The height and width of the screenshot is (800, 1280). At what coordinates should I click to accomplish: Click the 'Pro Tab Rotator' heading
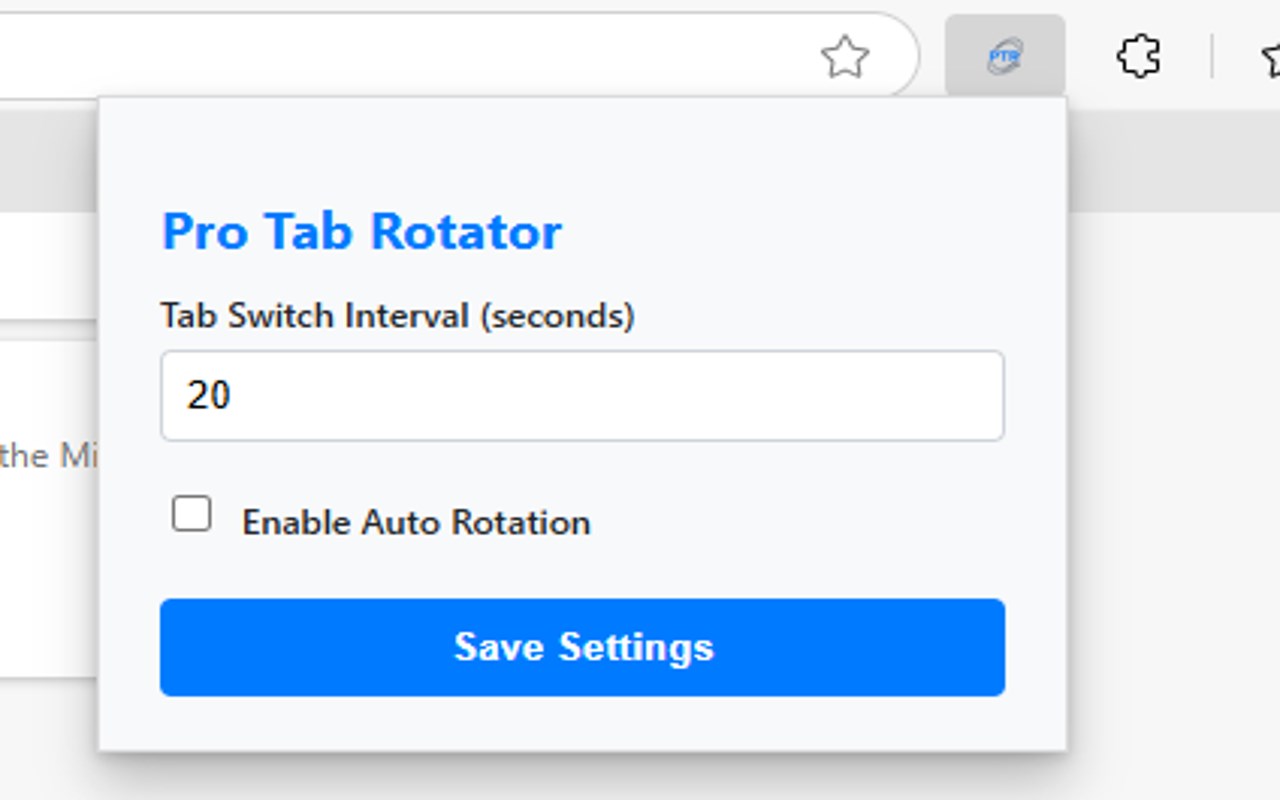click(x=362, y=232)
